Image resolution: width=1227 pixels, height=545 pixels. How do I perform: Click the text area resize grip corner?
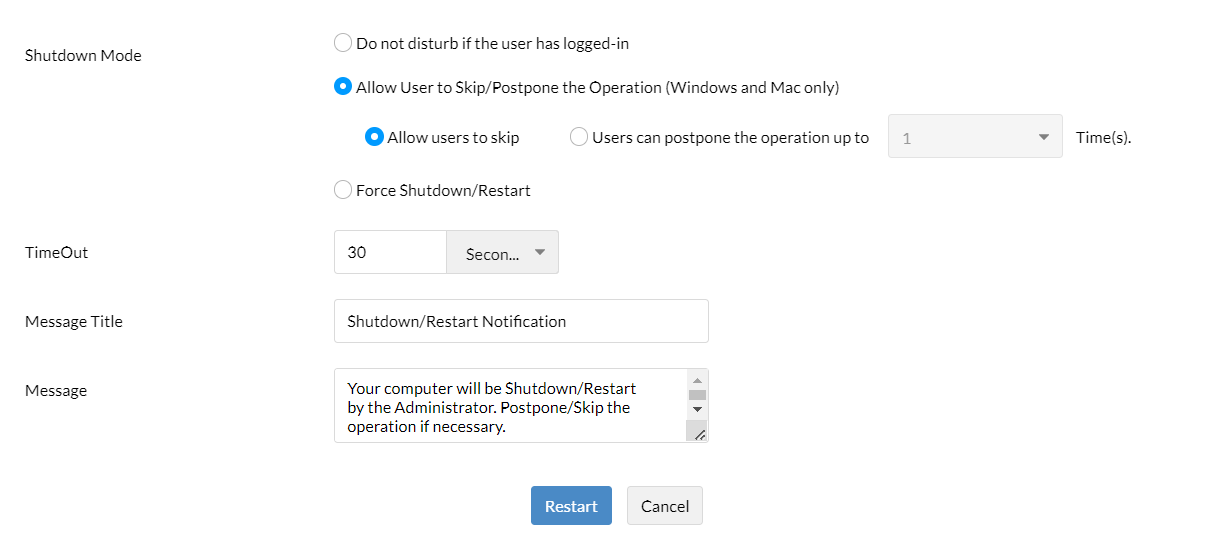(699, 433)
